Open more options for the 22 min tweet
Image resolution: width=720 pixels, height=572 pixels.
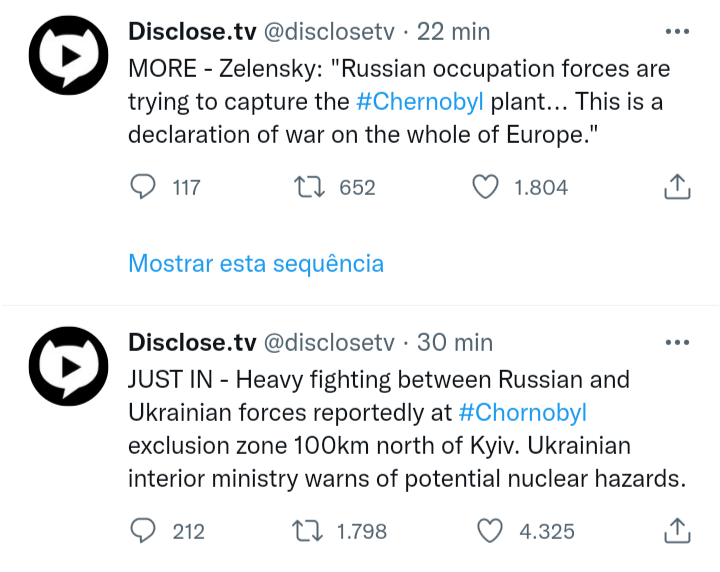[x=677, y=31]
